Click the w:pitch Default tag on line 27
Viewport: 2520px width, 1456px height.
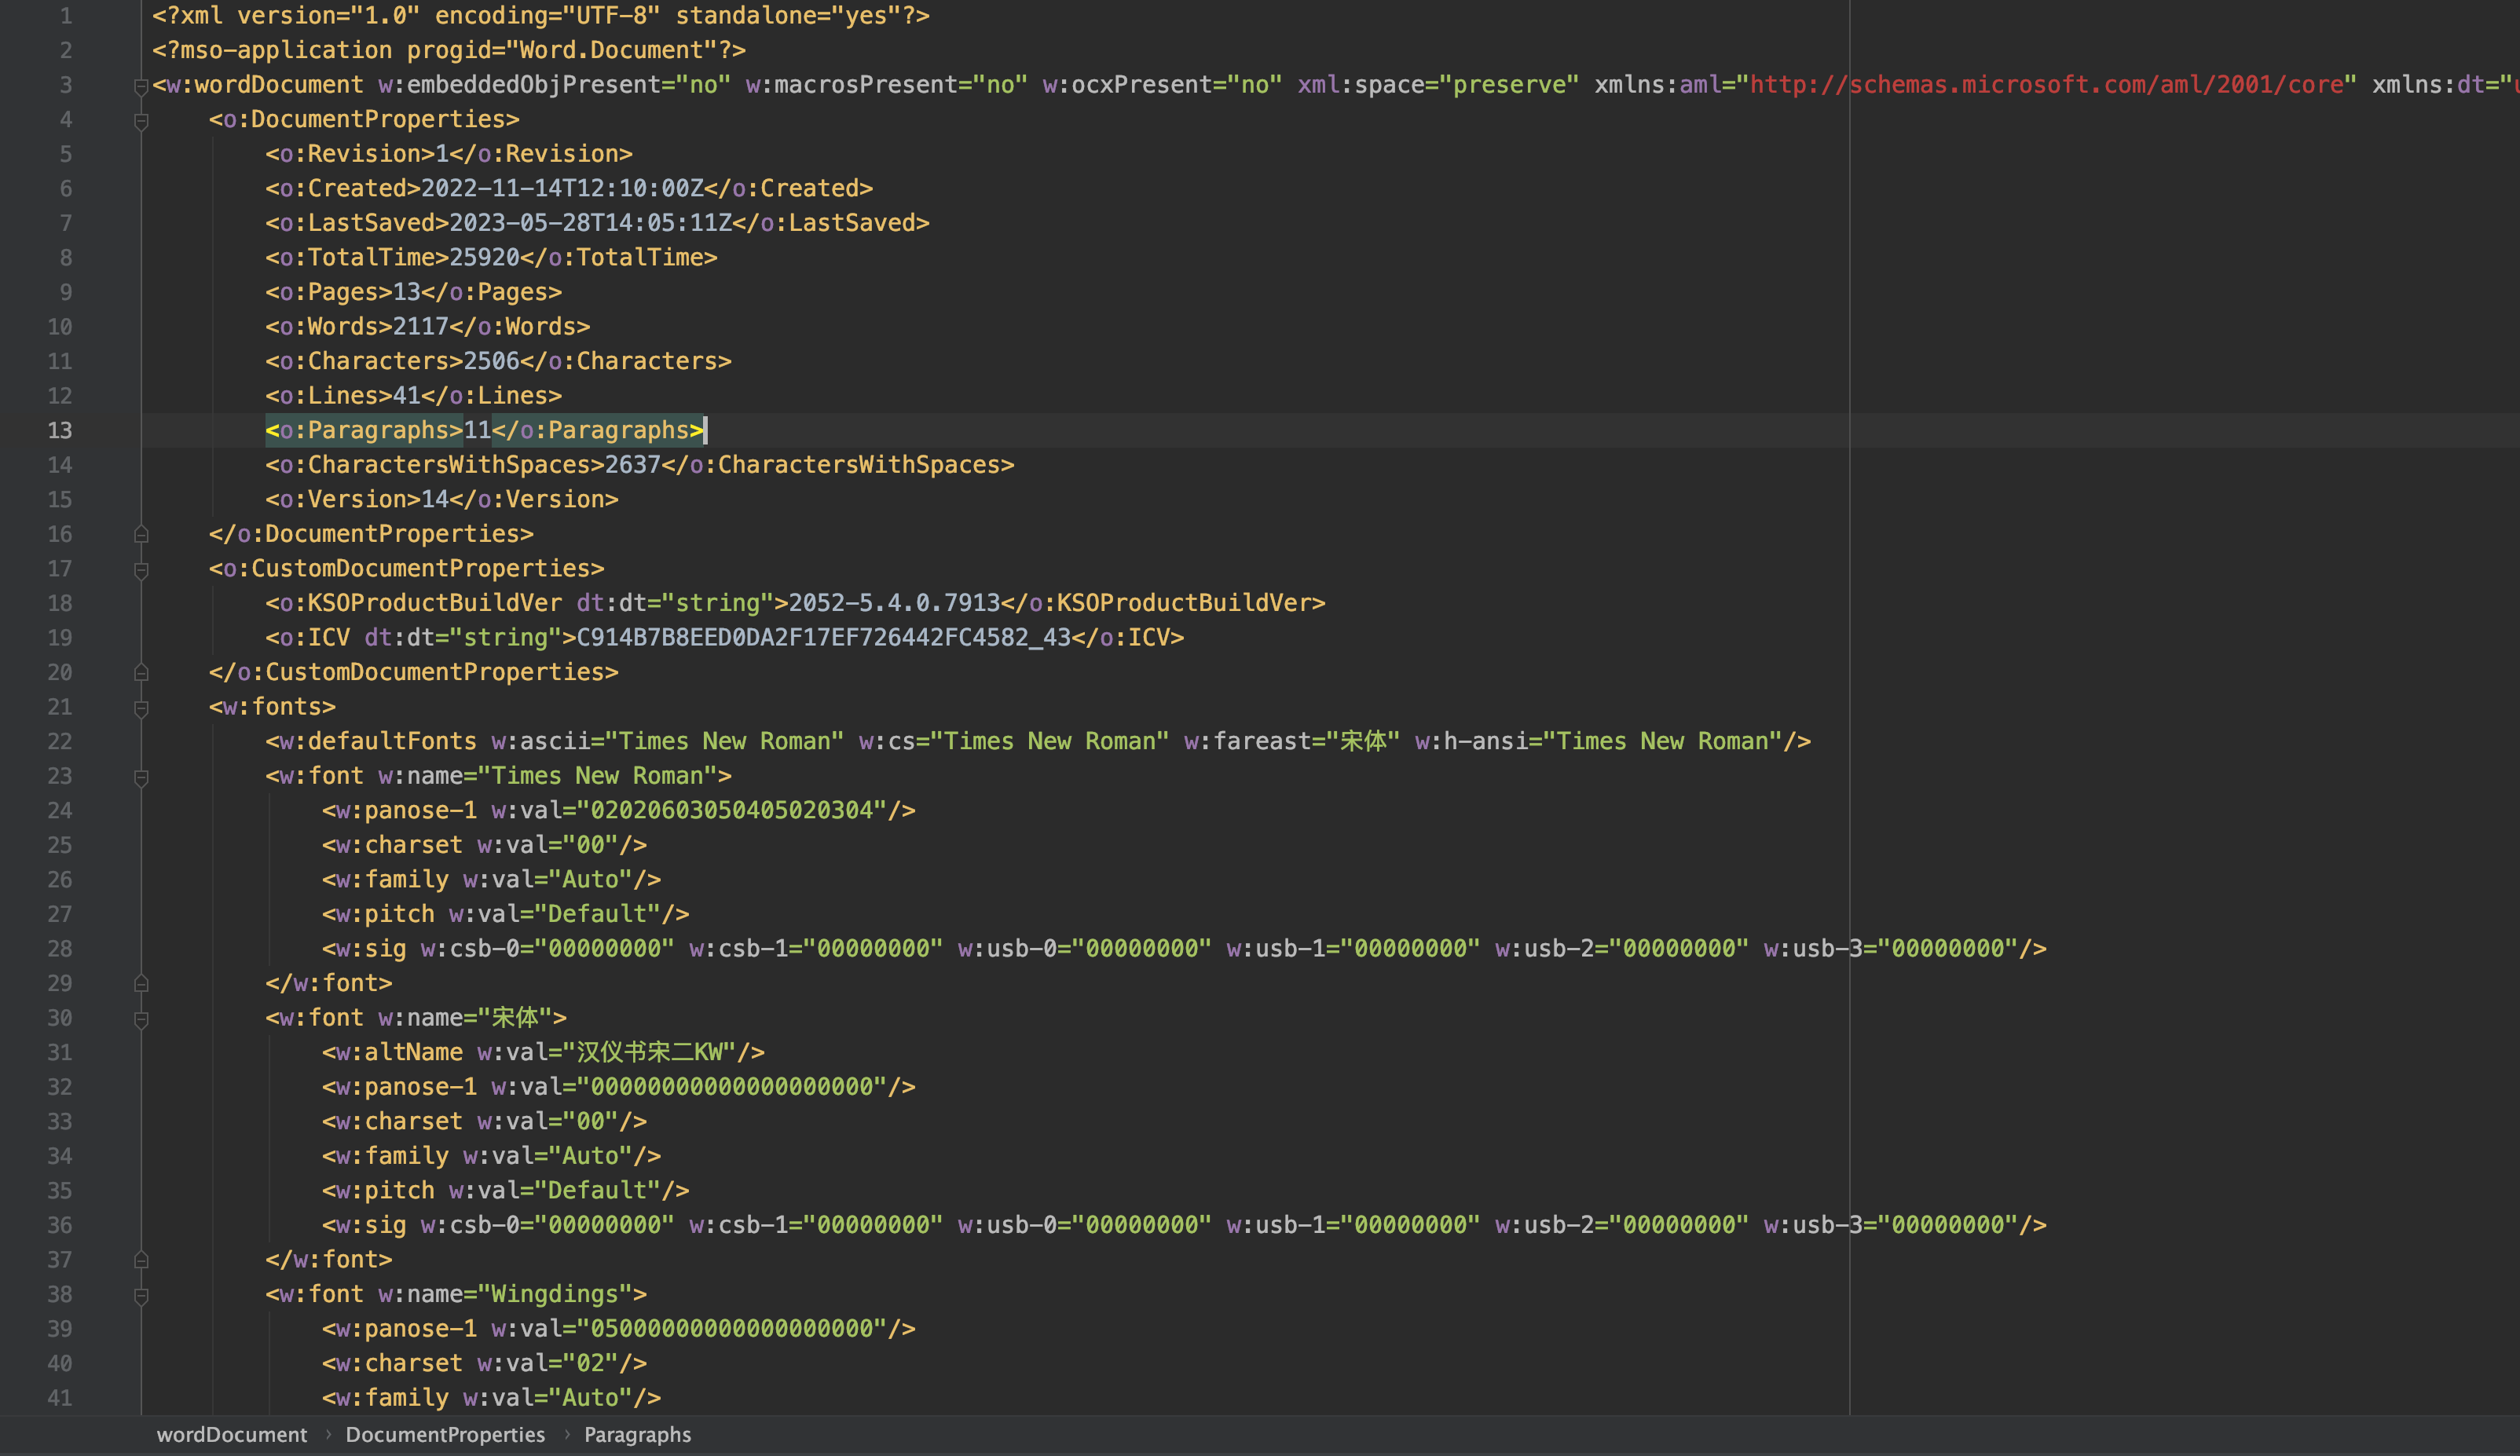click(x=506, y=914)
